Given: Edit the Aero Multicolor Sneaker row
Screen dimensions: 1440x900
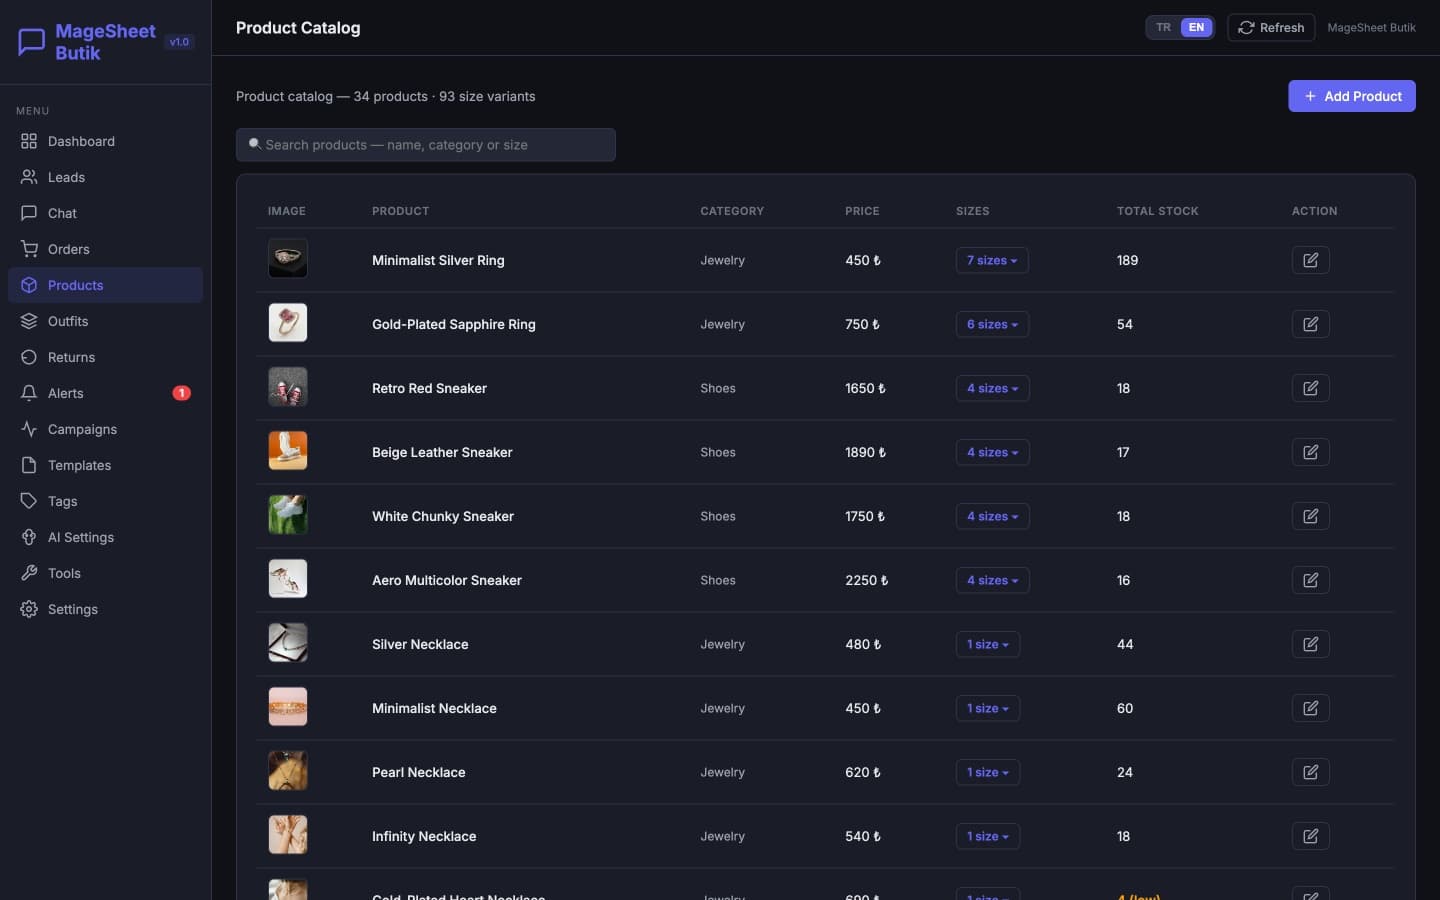Looking at the screenshot, I should 1310,580.
